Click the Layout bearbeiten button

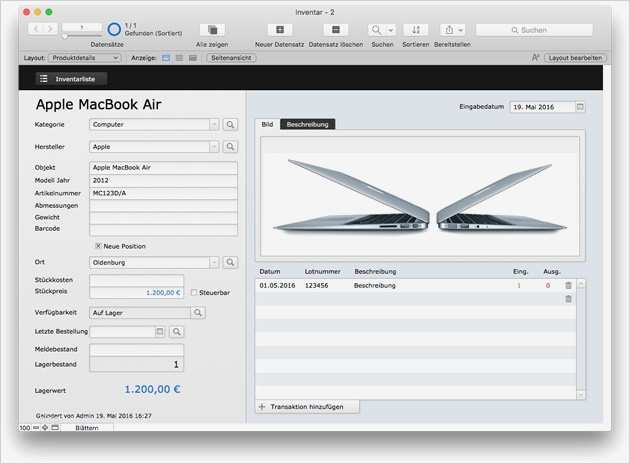575,58
